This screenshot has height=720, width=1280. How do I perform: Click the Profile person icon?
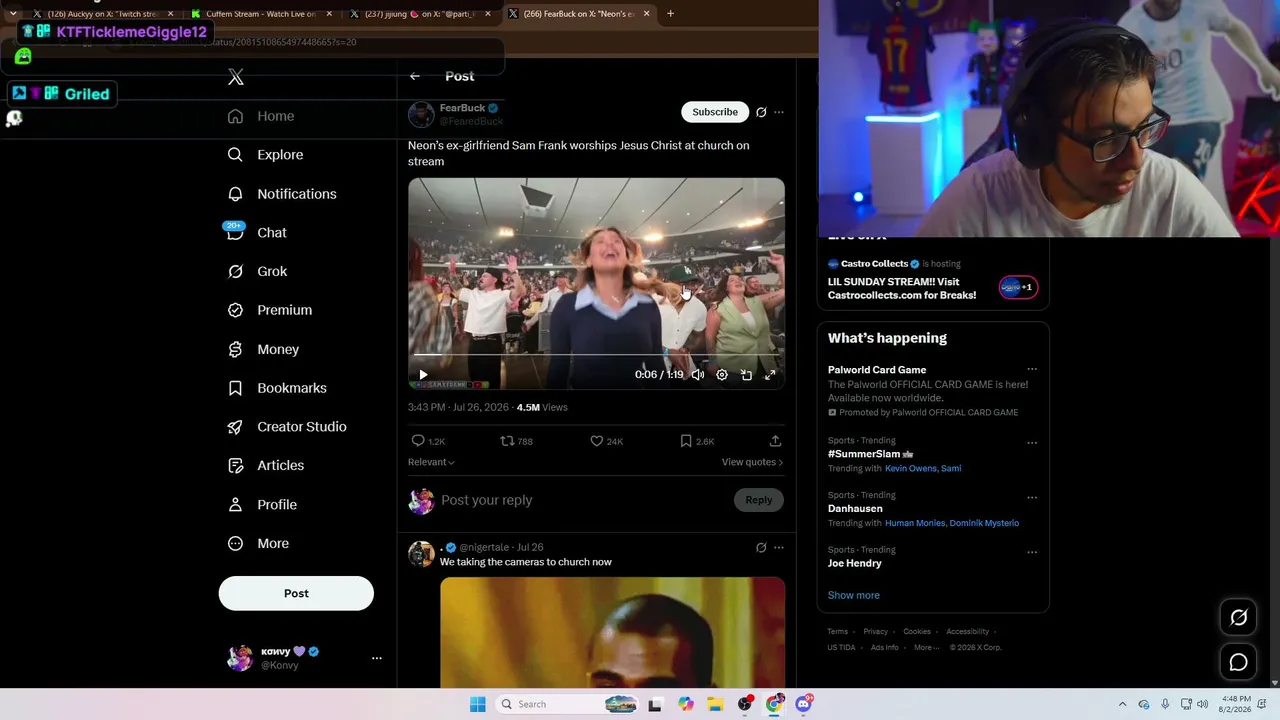(x=235, y=504)
